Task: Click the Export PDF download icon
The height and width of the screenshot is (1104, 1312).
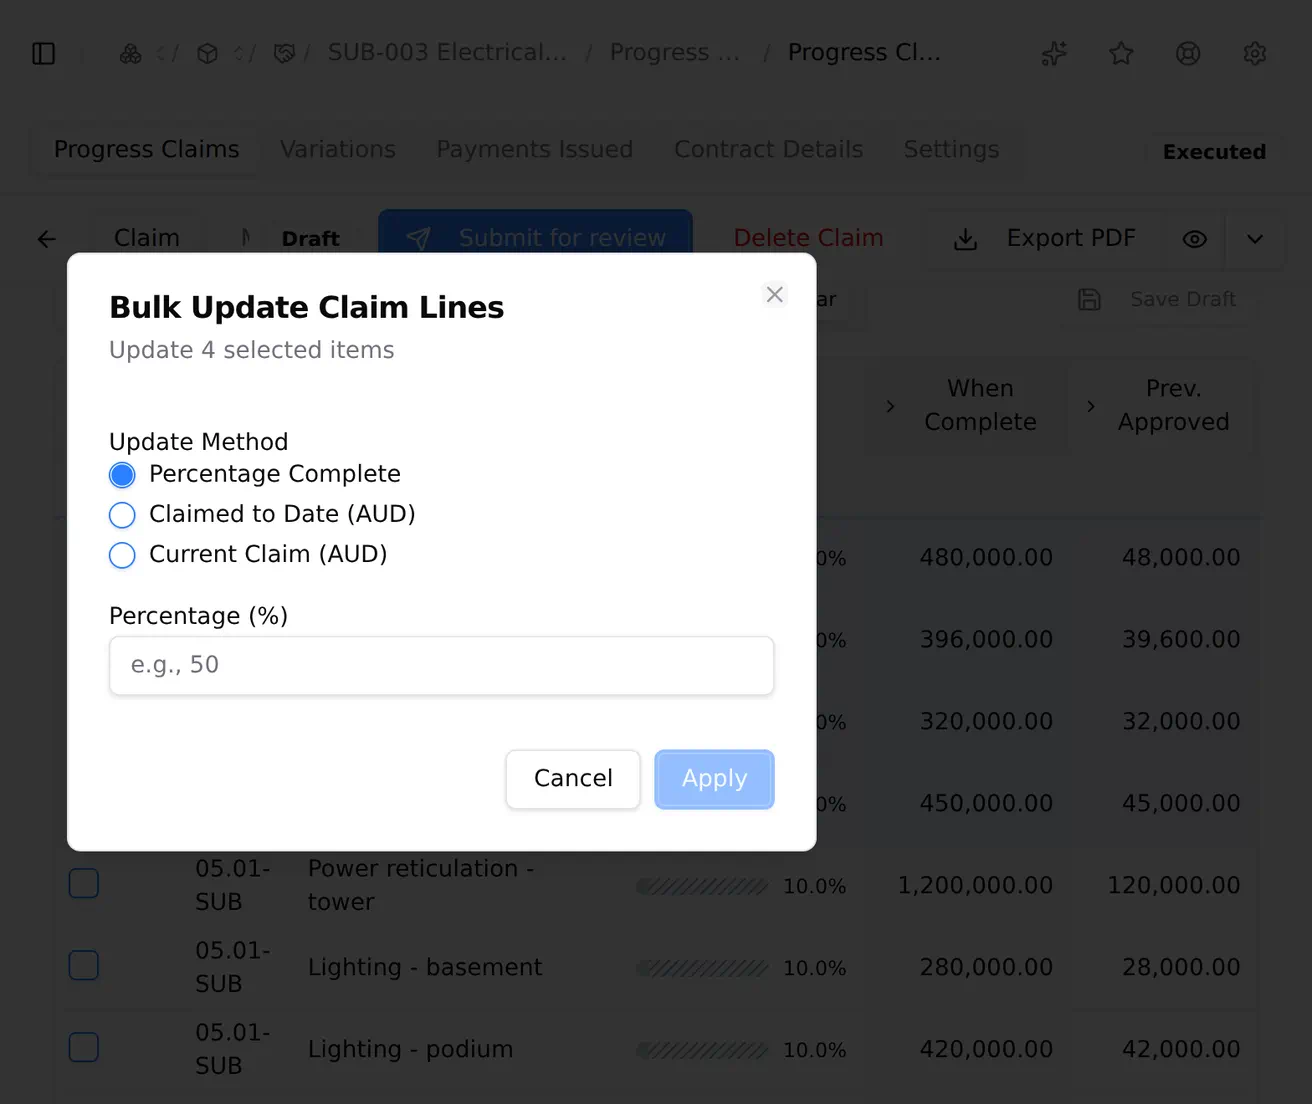Action: click(x=965, y=239)
